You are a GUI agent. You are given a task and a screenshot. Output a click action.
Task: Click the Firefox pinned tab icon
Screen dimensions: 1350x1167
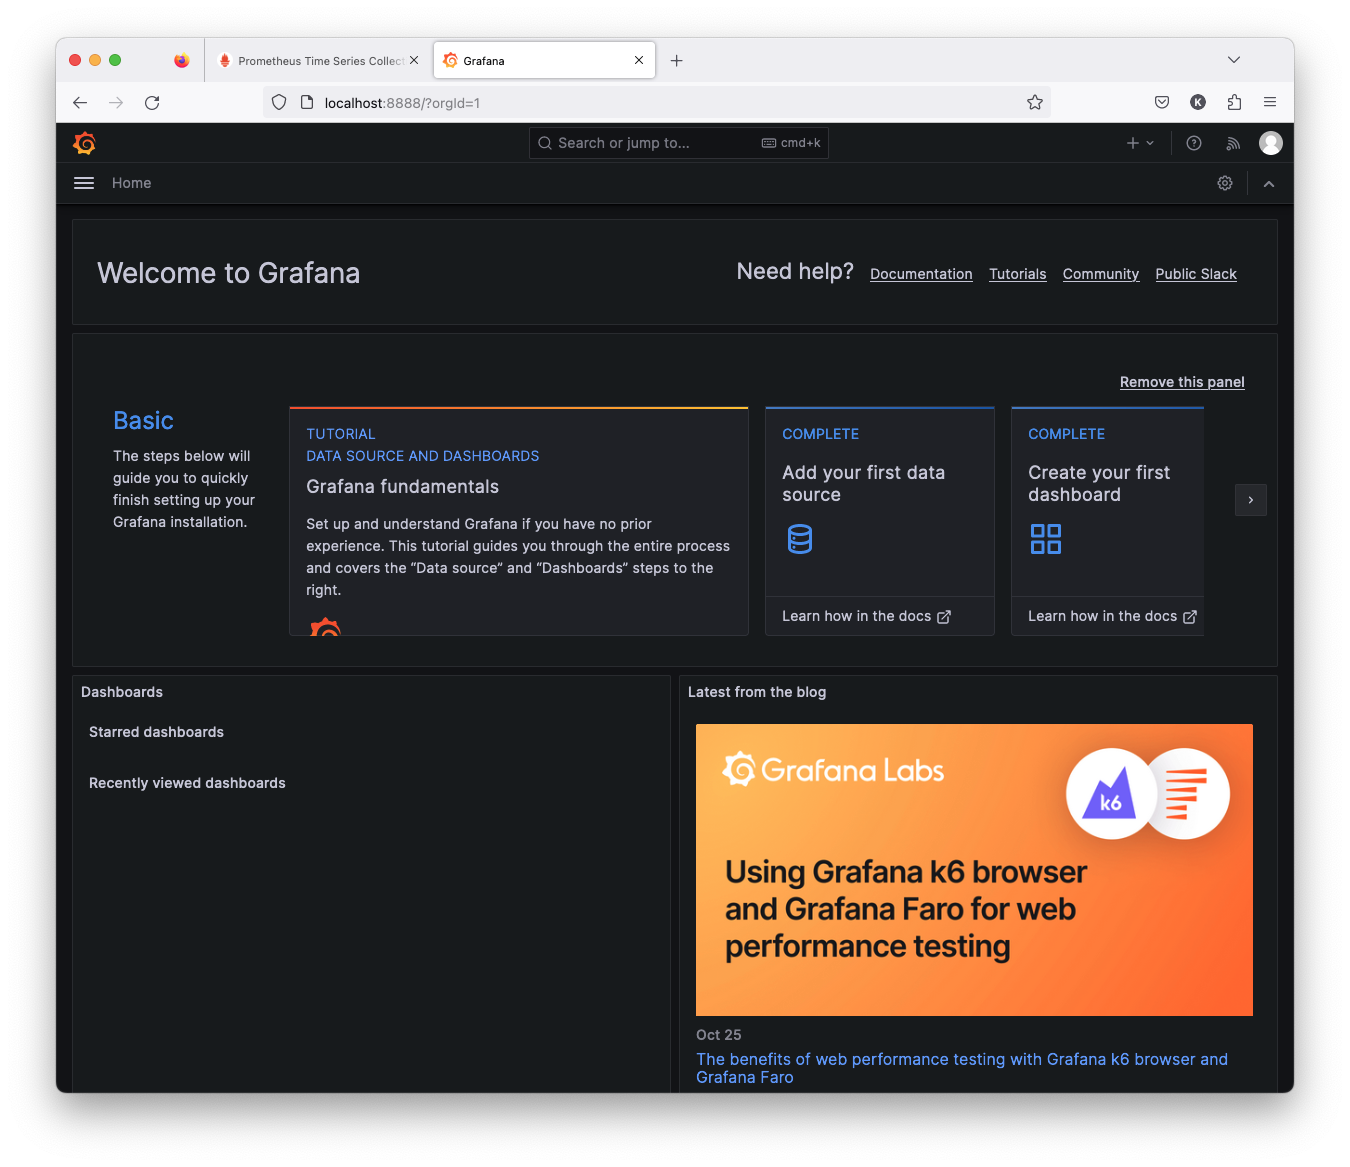click(181, 60)
